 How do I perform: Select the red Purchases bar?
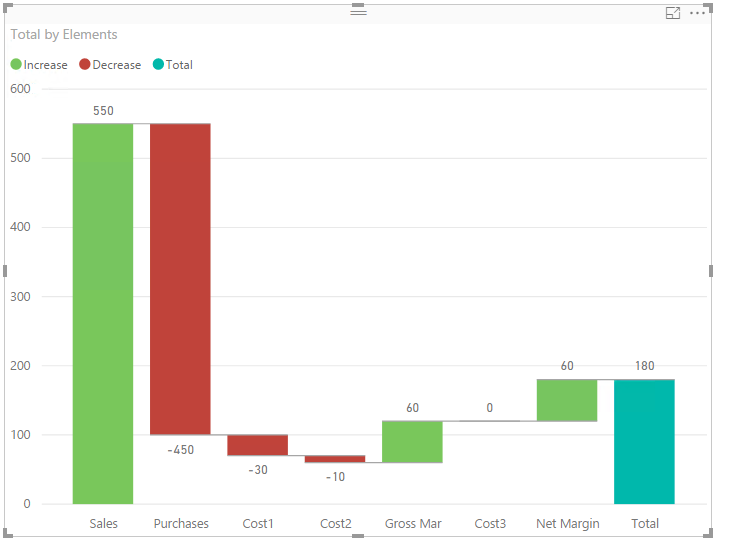pyautogui.click(x=180, y=279)
